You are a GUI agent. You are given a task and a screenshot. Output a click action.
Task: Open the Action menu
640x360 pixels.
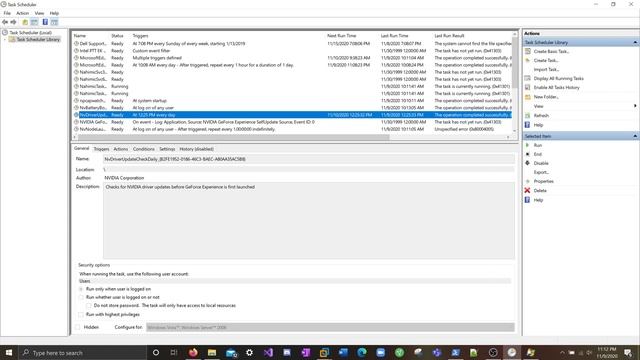[x=22, y=13]
